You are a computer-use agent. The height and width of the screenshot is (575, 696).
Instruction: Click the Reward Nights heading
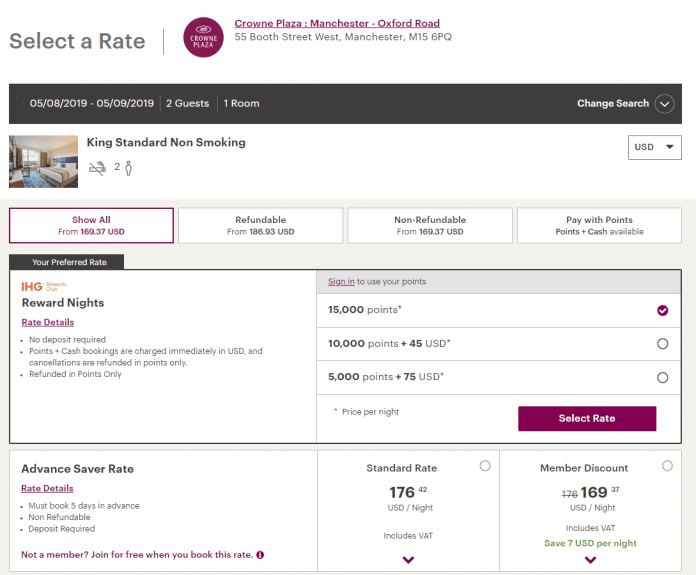[x=63, y=303]
